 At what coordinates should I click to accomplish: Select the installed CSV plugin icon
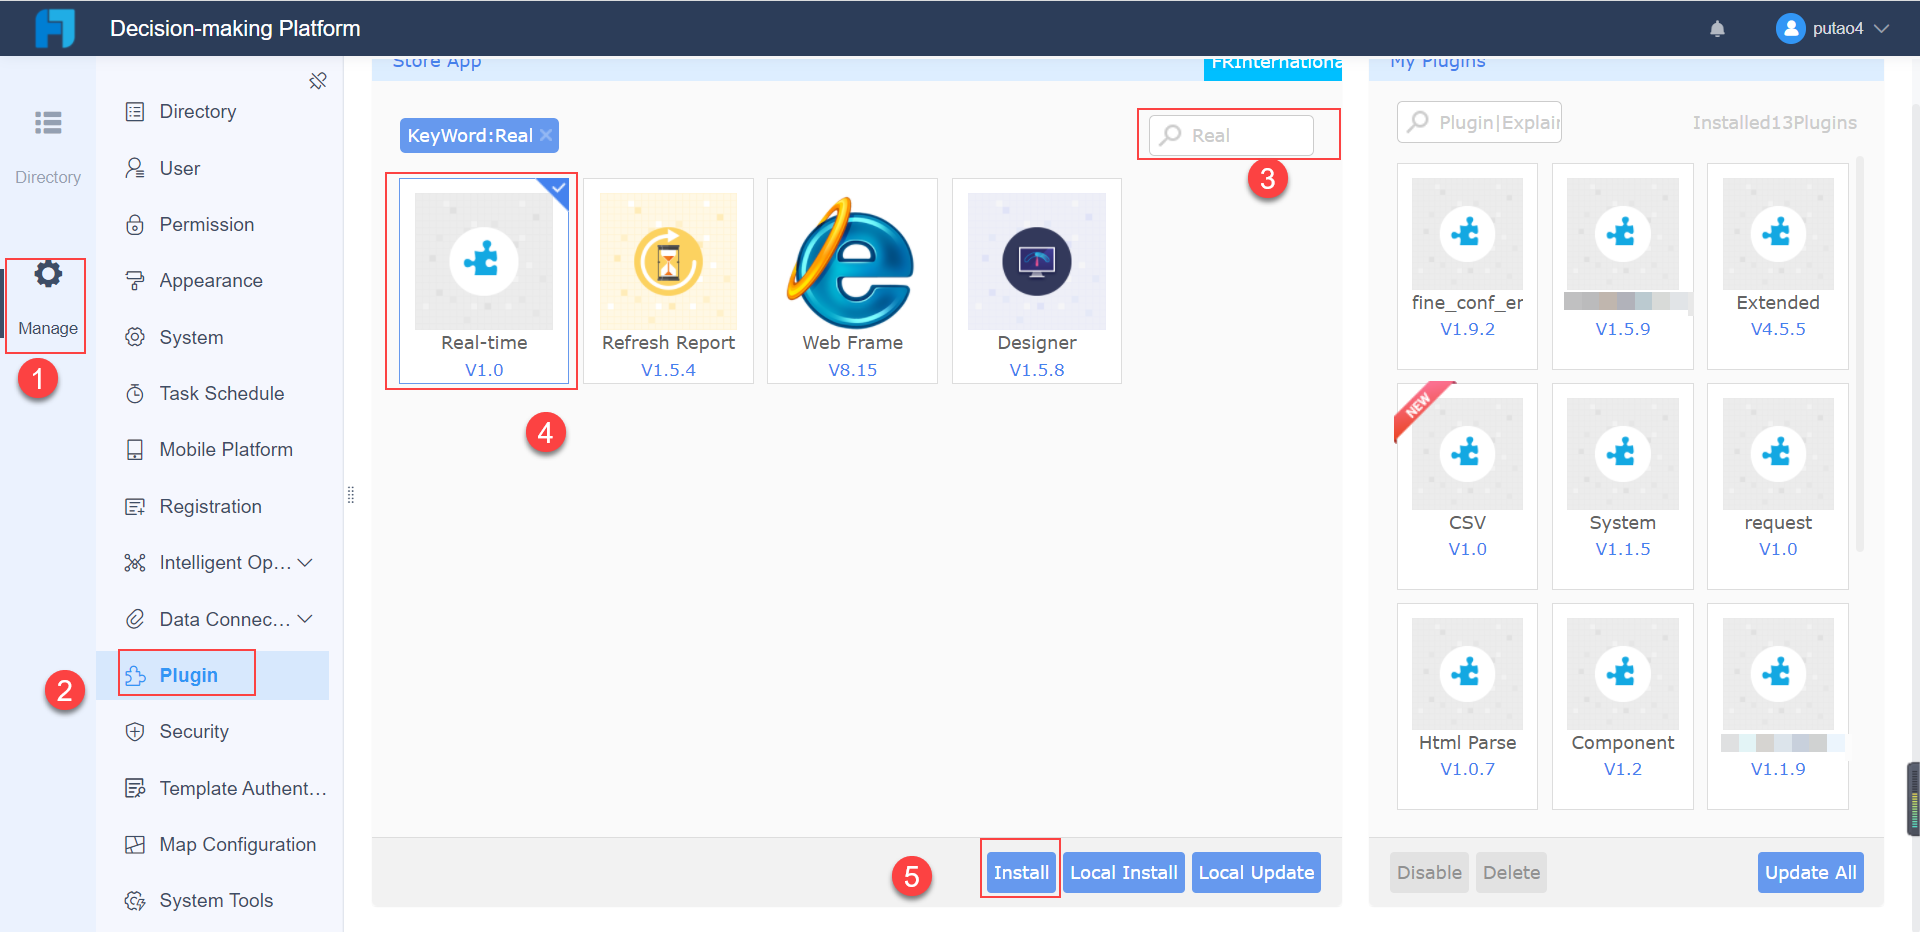pos(1467,454)
